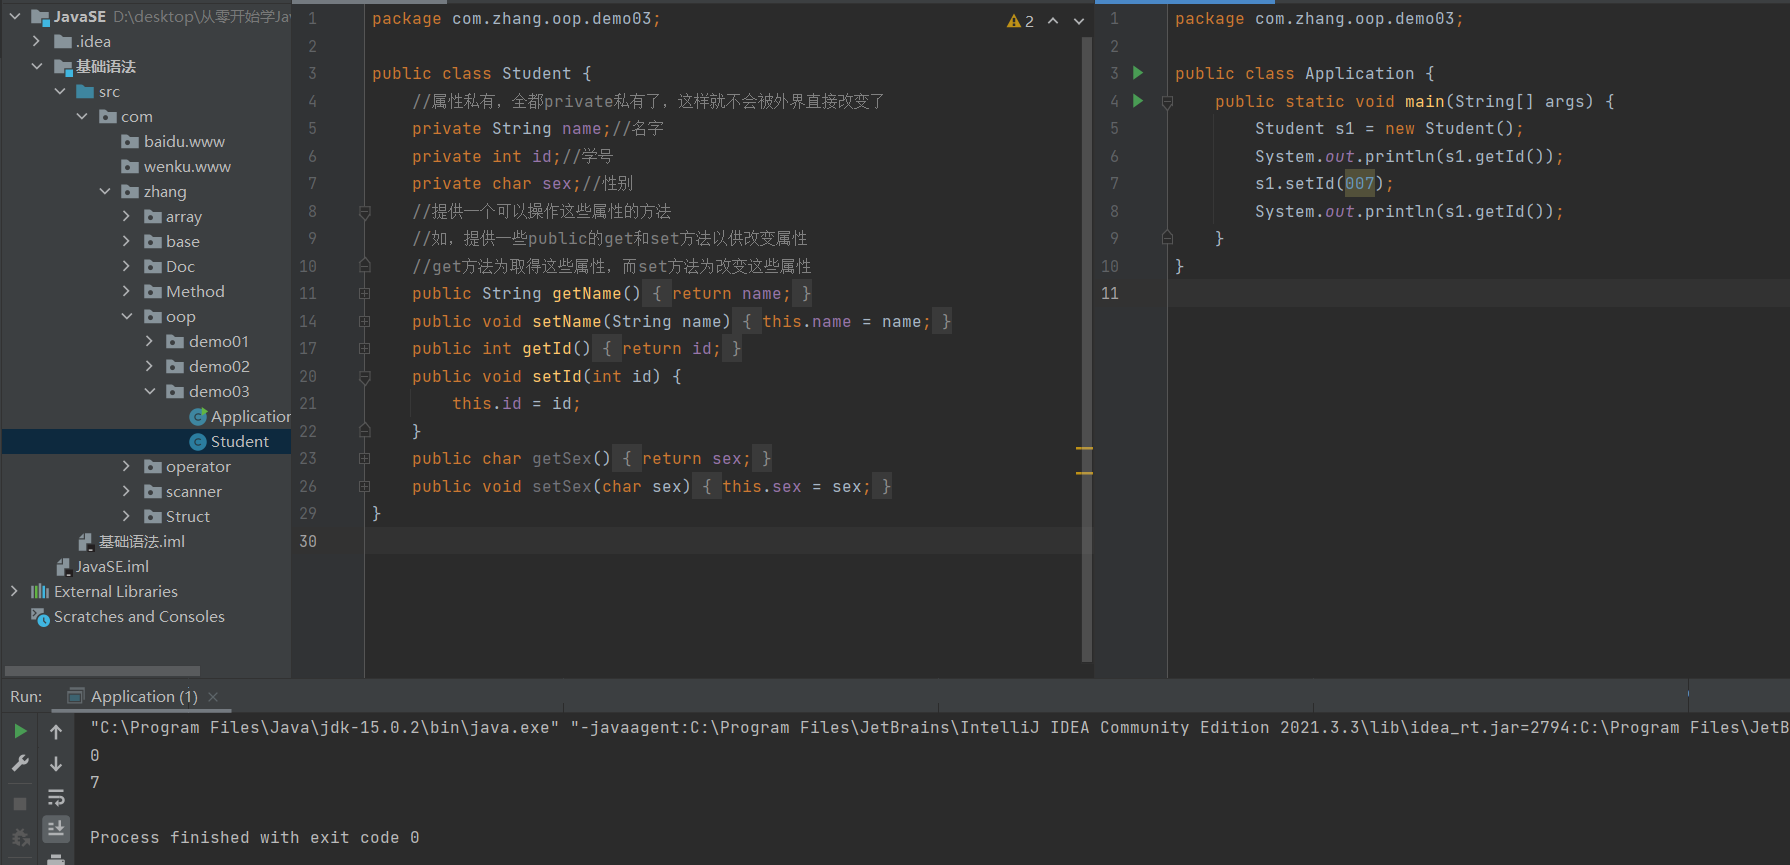The width and height of the screenshot is (1790, 865).
Task: Jump down the stack trace with the down arrow
Action: pyautogui.click(x=56, y=764)
